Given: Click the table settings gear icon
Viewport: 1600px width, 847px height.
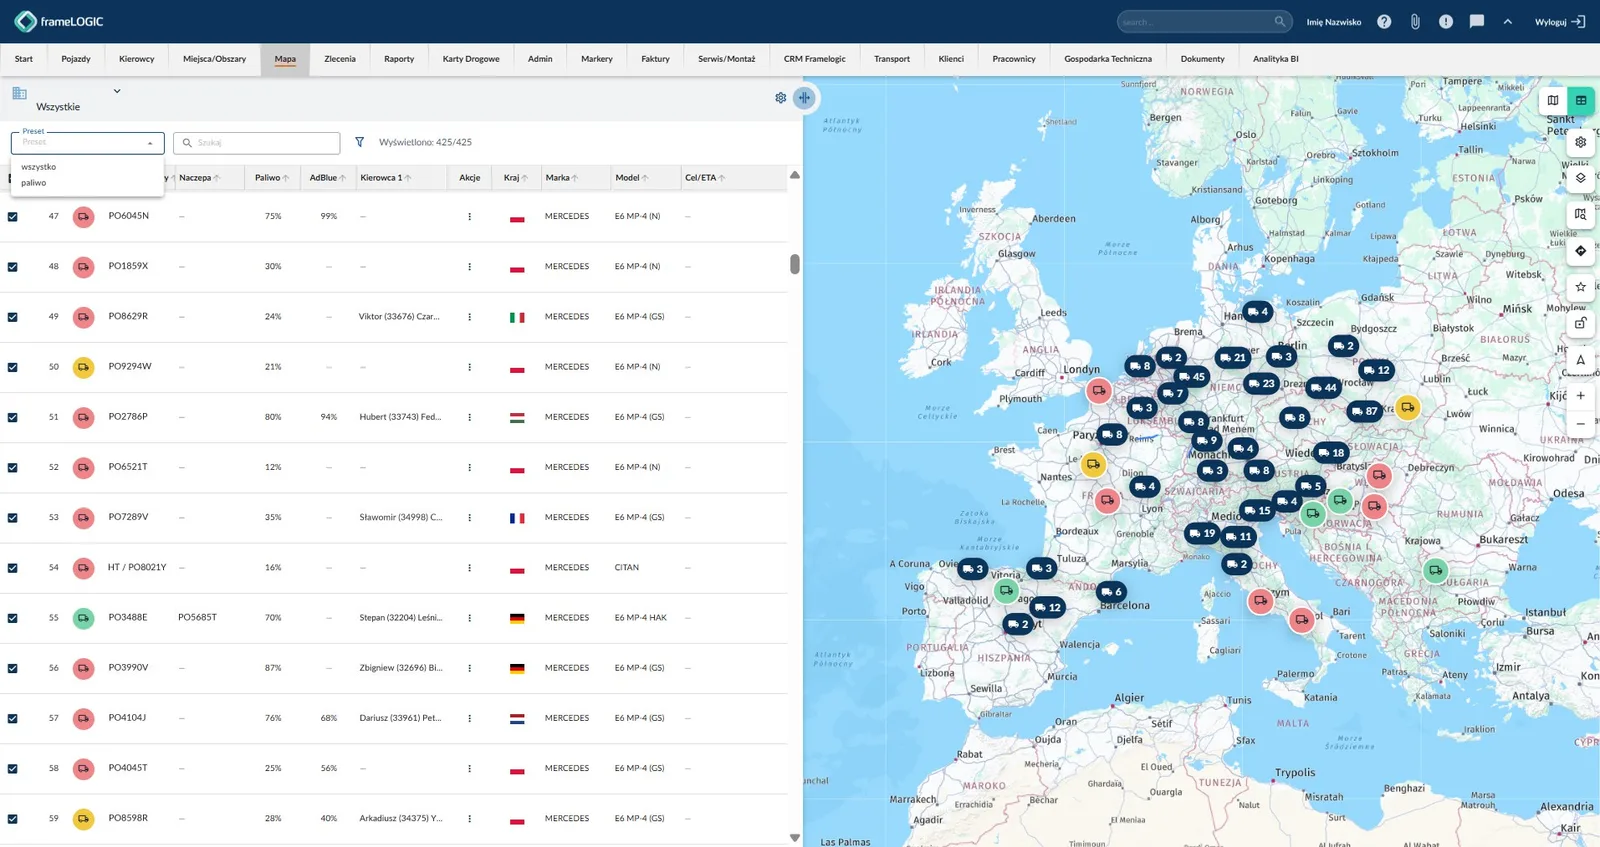Looking at the screenshot, I should pos(781,98).
